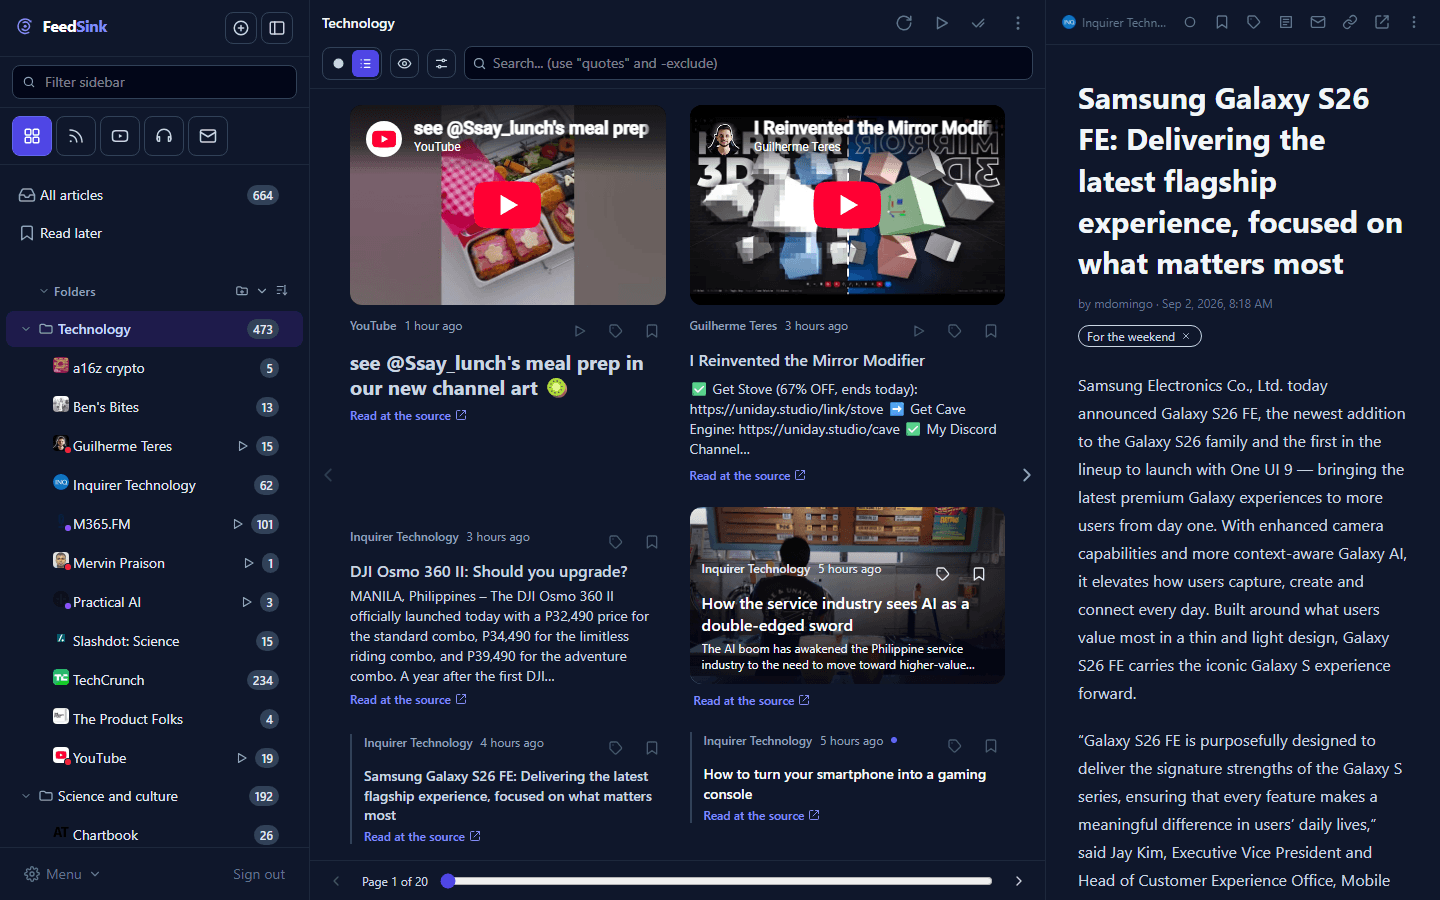This screenshot has width=1440, height=900.
Task: Select the RSS feeds filter icon
Action: click(x=76, y=136)
